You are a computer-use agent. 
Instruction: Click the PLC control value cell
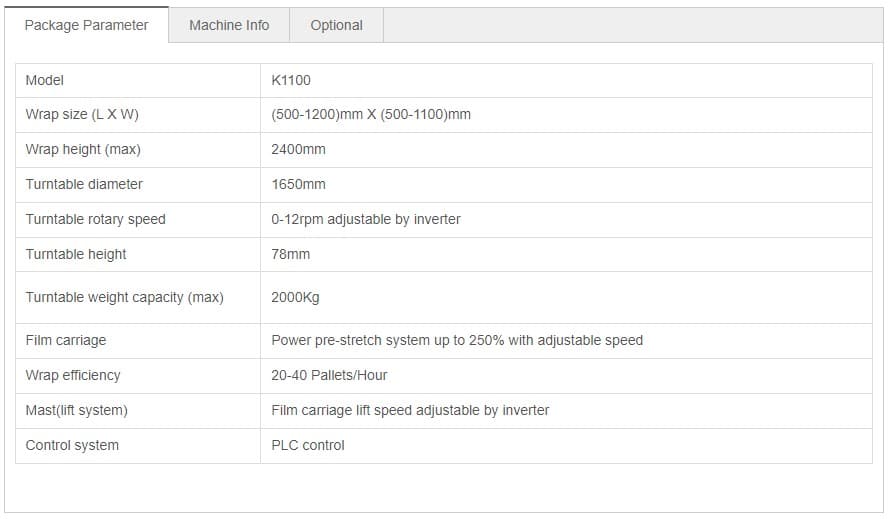(566, 446)
